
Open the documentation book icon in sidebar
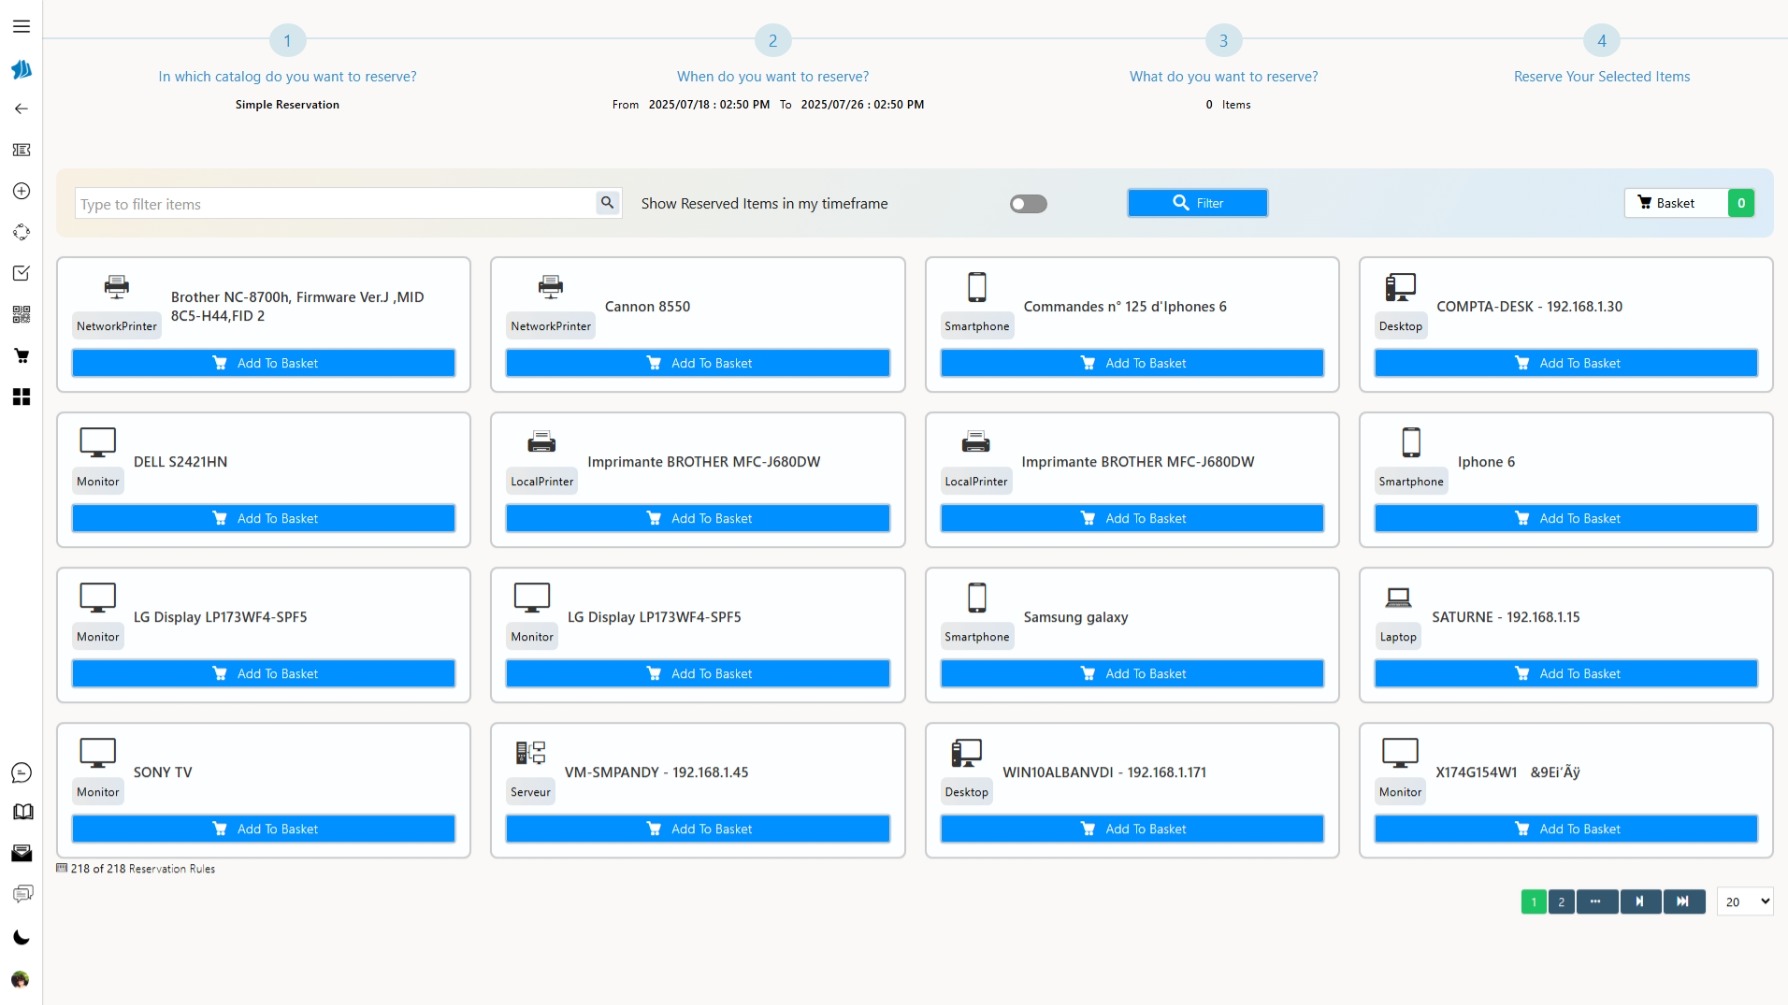[21, 812]
